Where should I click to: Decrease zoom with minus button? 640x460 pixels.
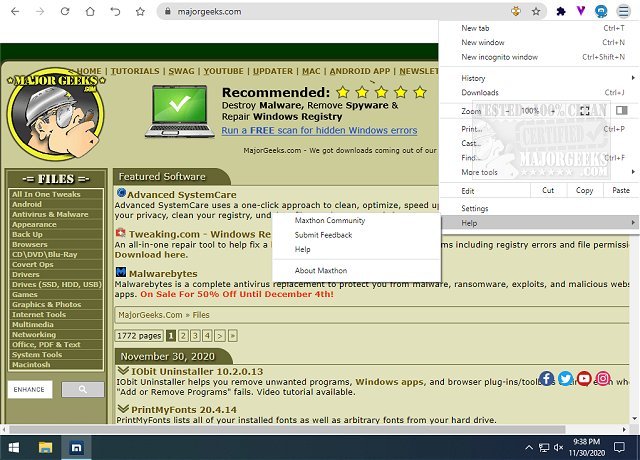[507, 111]
